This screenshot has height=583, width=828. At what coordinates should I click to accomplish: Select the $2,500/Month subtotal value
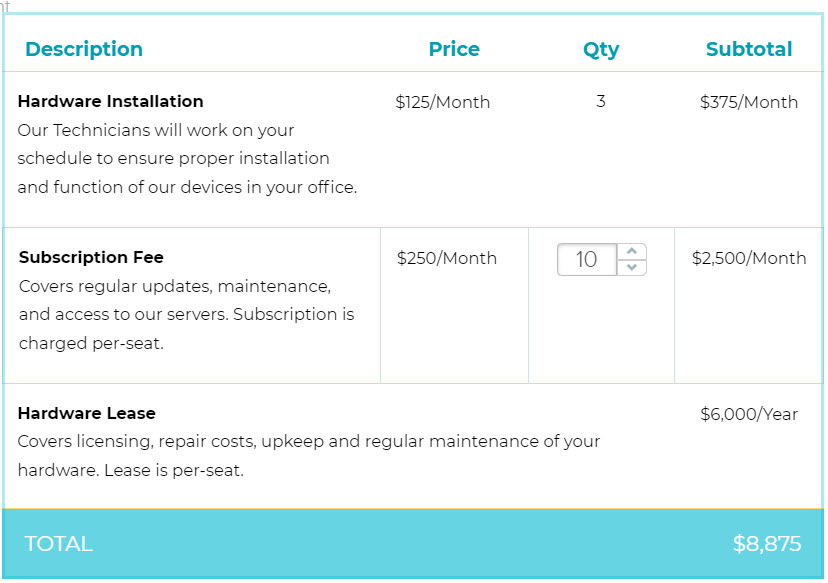749,258
